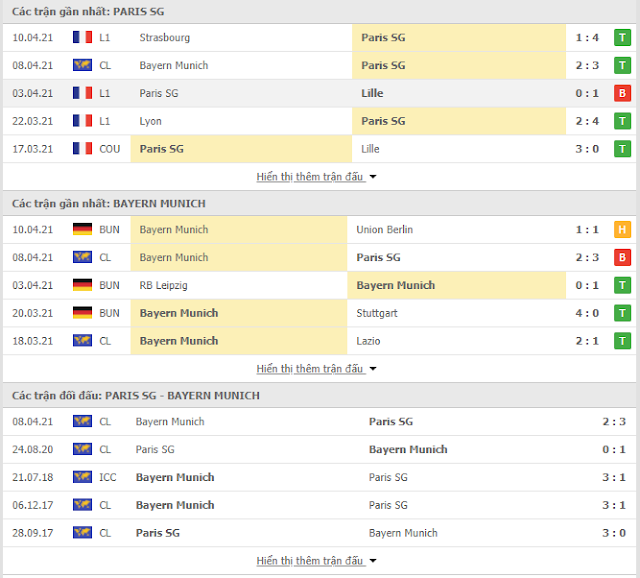Open the COU competition label on Lille row

(109, 149)
